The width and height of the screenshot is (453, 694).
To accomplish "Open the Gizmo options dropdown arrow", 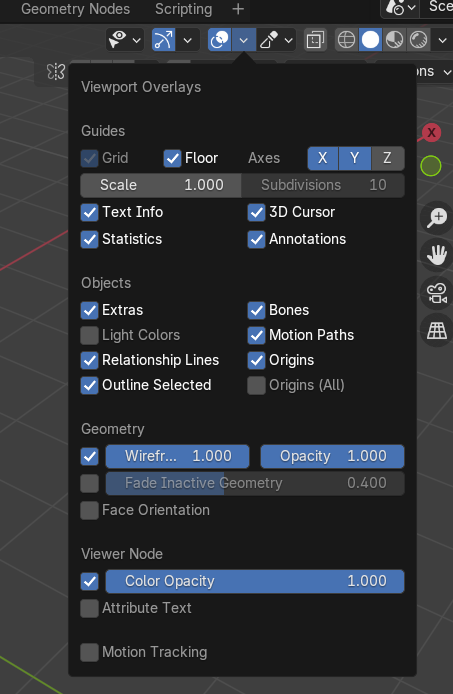I will point(188,40).
